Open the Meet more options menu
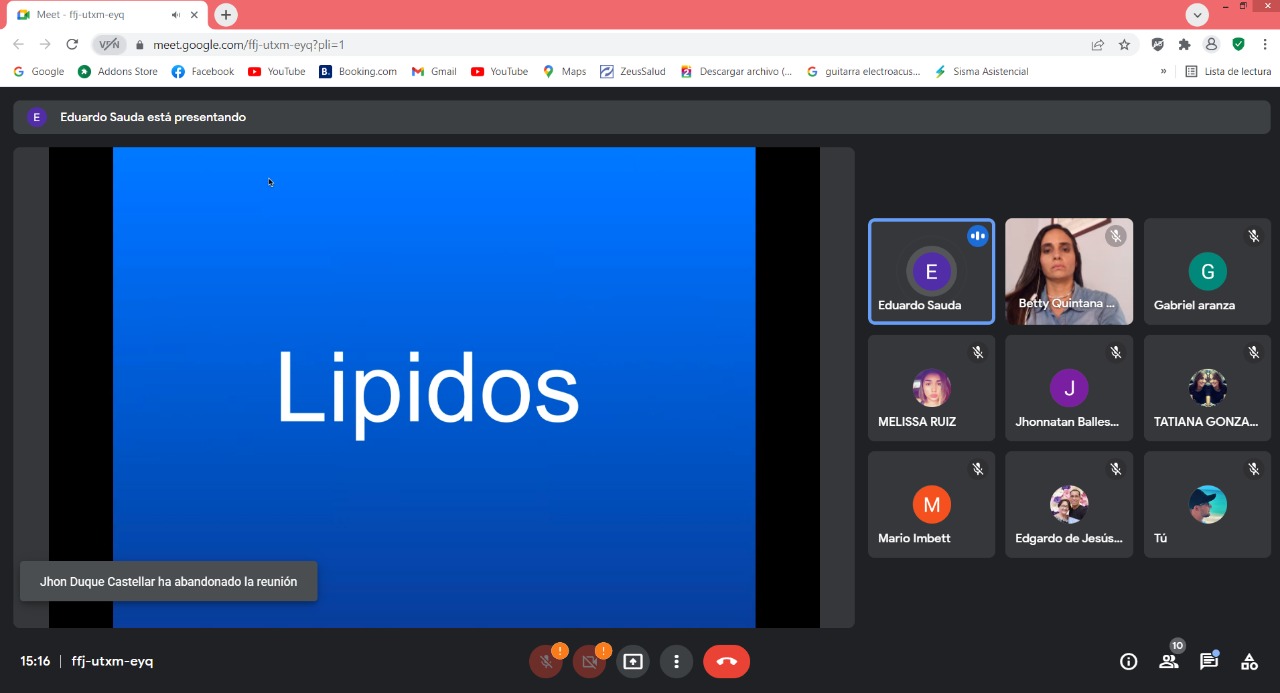Screen dimensions: 1280x693 tap(676, 661)
